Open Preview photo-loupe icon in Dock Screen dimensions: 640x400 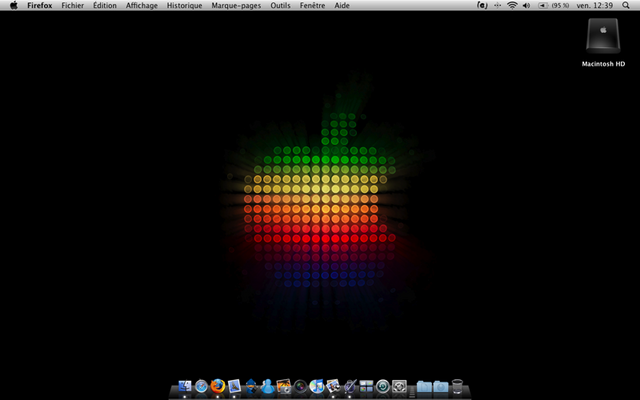point(333,386)
